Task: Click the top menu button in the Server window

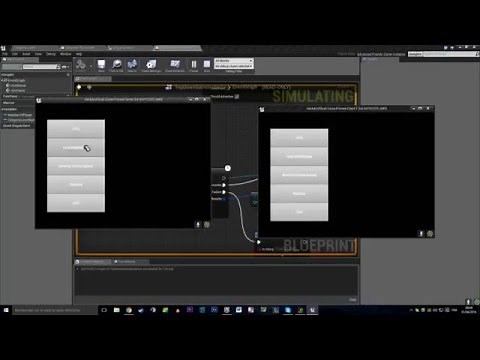Action: (x=76, y=129)
